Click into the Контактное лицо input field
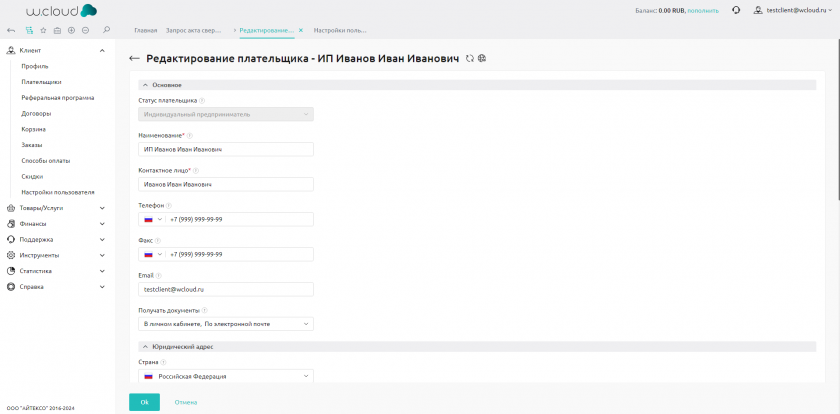 point(225,184)
